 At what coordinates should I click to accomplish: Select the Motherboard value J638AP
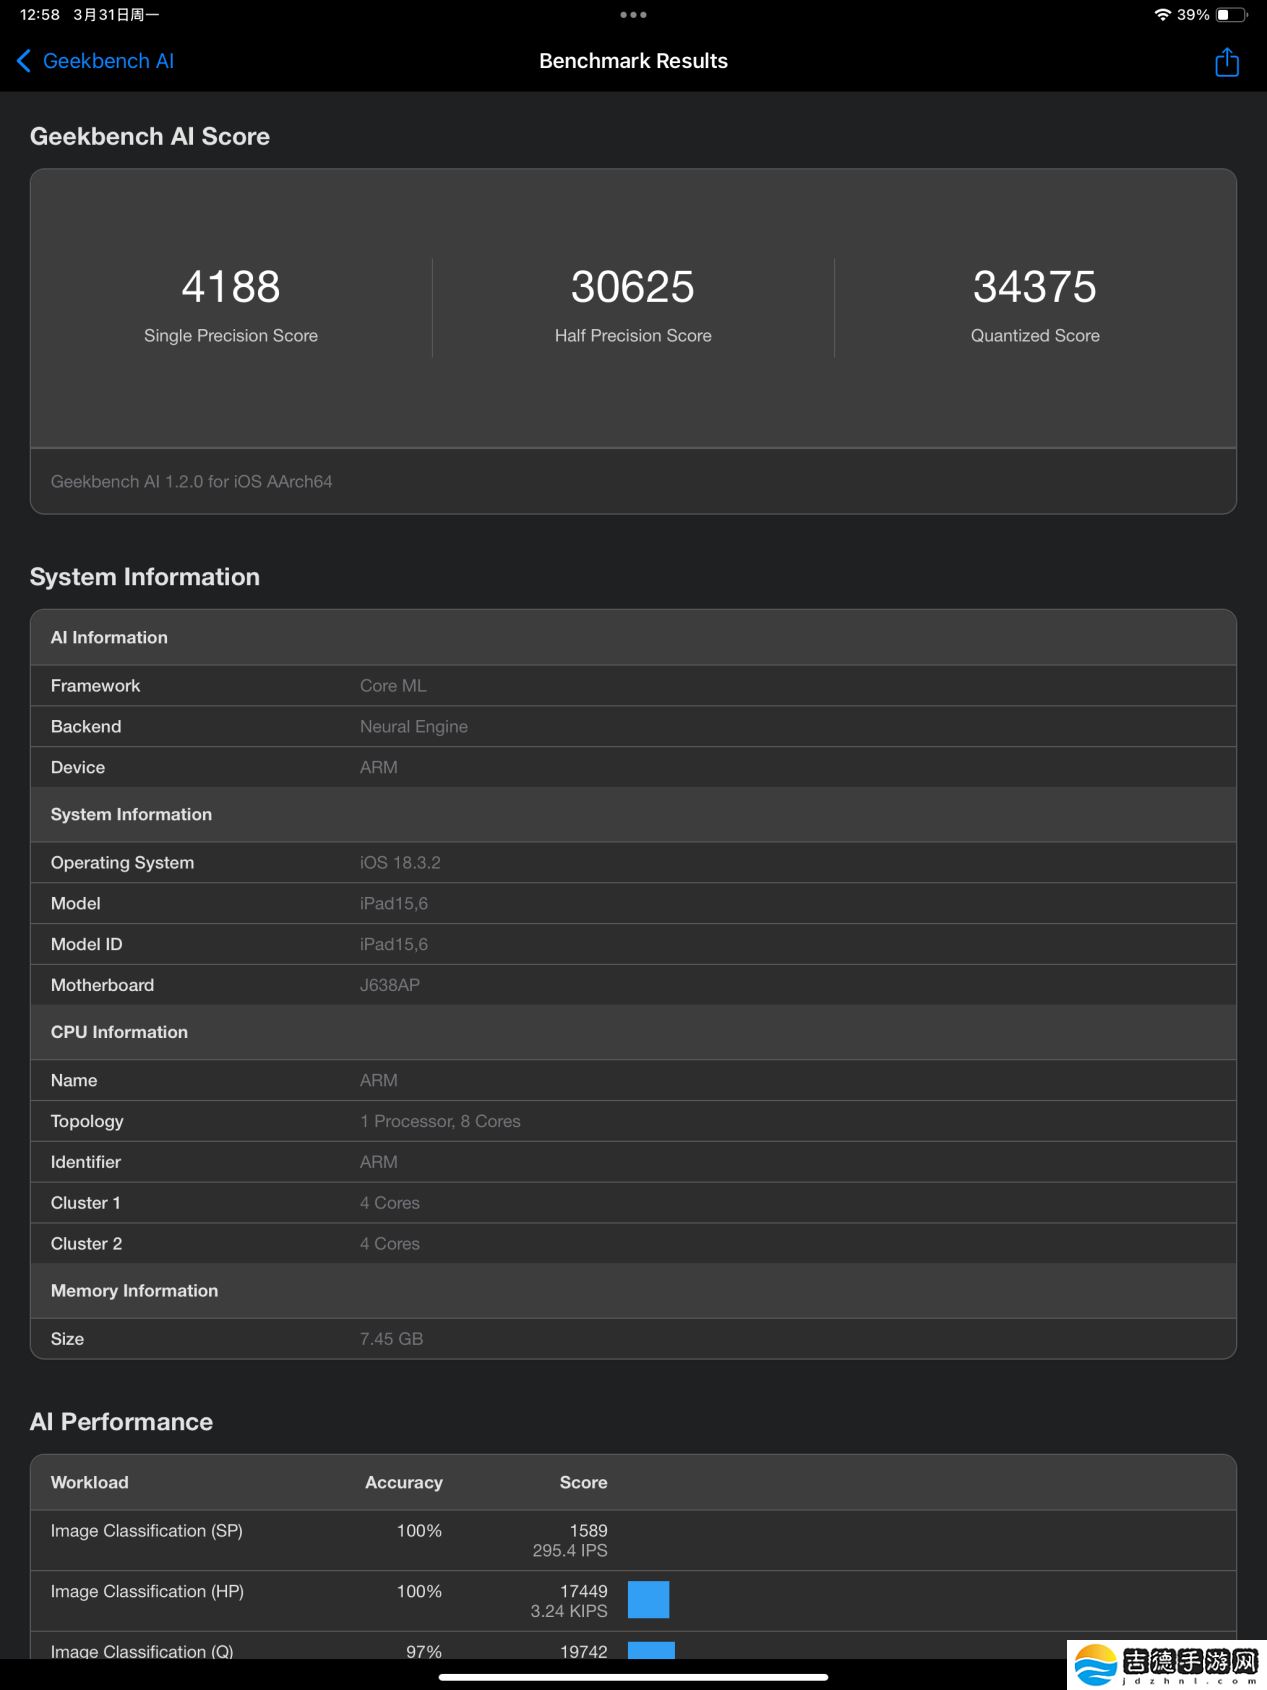click(x=390, y=986)
